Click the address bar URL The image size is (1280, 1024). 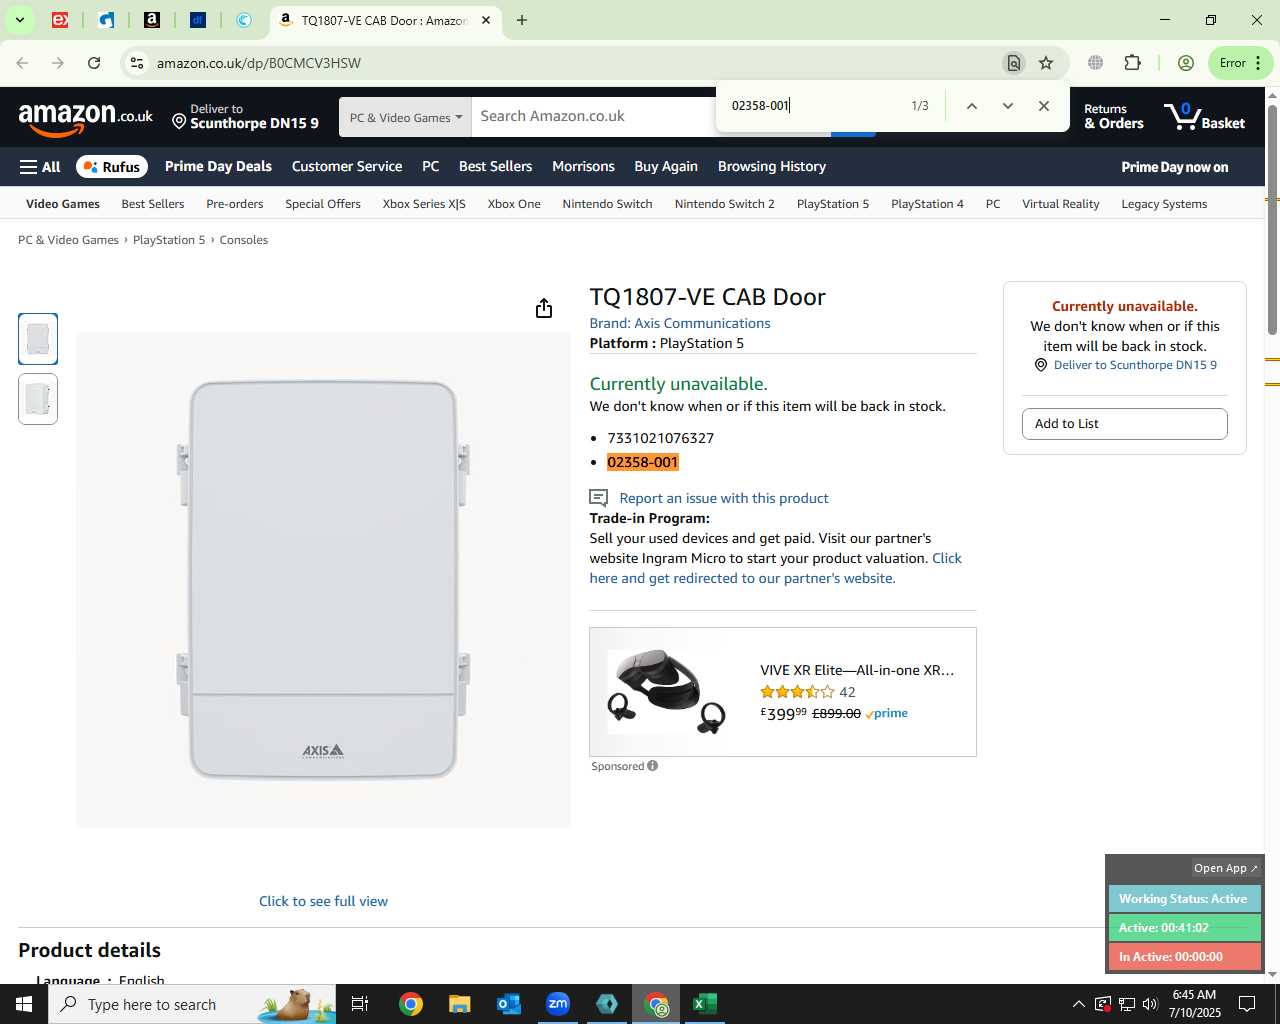click(258, 63)
